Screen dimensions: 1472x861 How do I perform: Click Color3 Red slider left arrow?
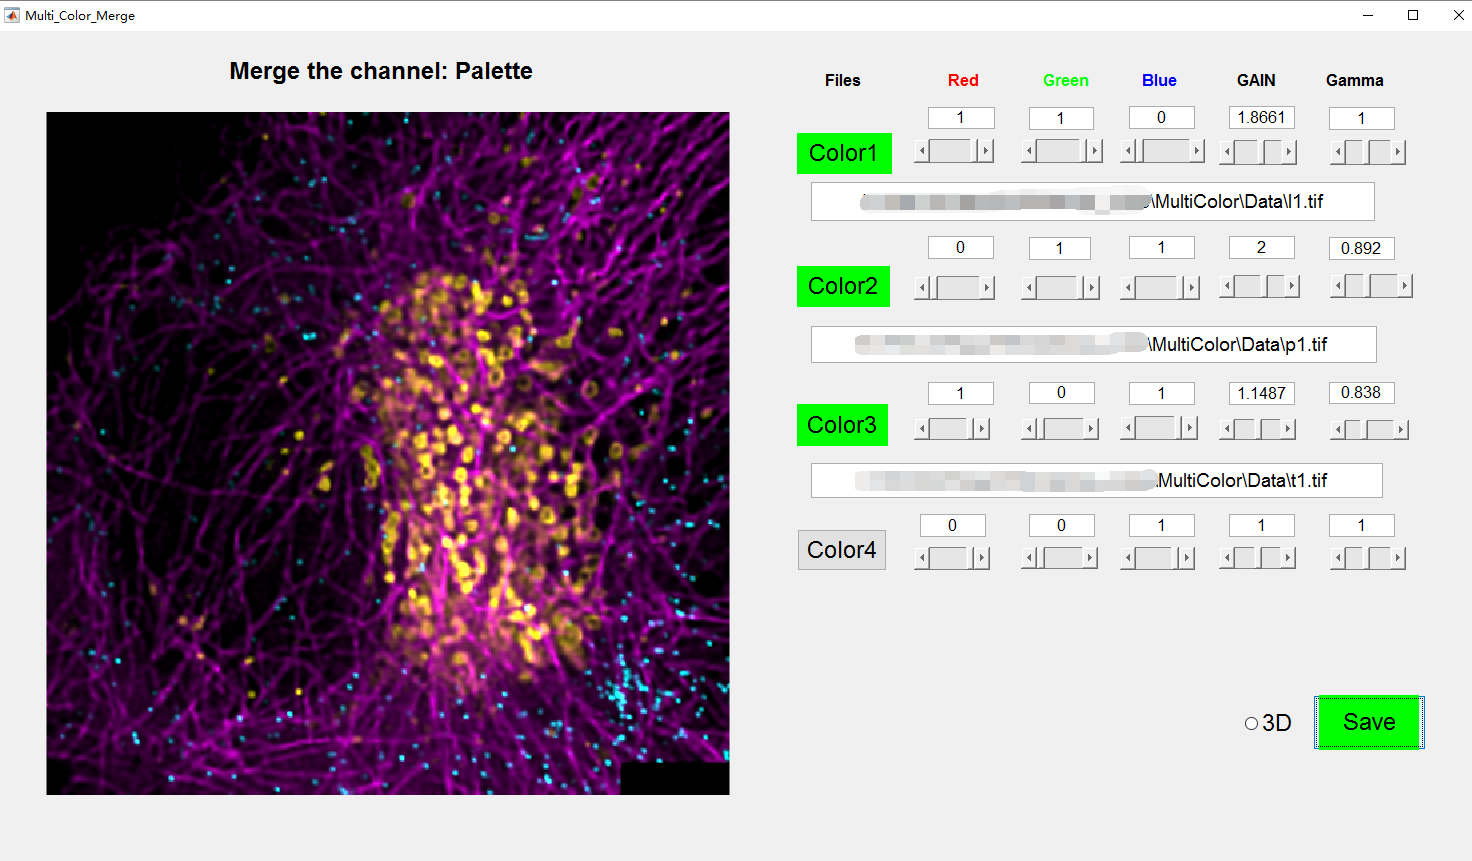tap(922, 429)
